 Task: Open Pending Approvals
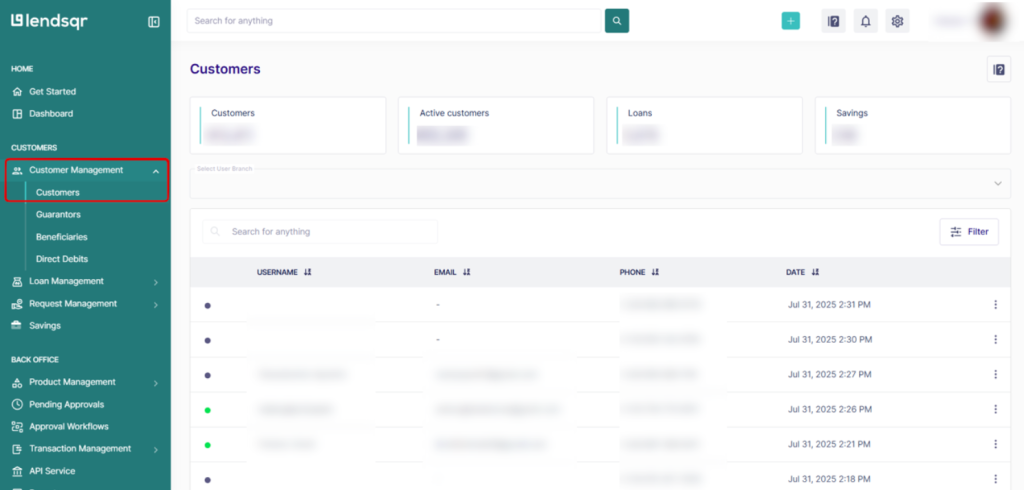pyautogui.click(x=67, y=404)
